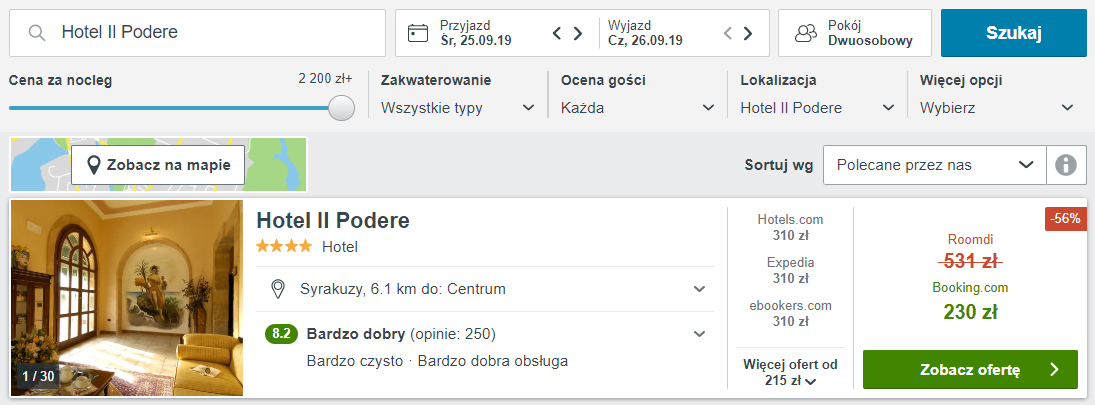Screen dimensions: 1095x405
Task: Click the 8.2 rating badge
Action: tap(281, 334)
